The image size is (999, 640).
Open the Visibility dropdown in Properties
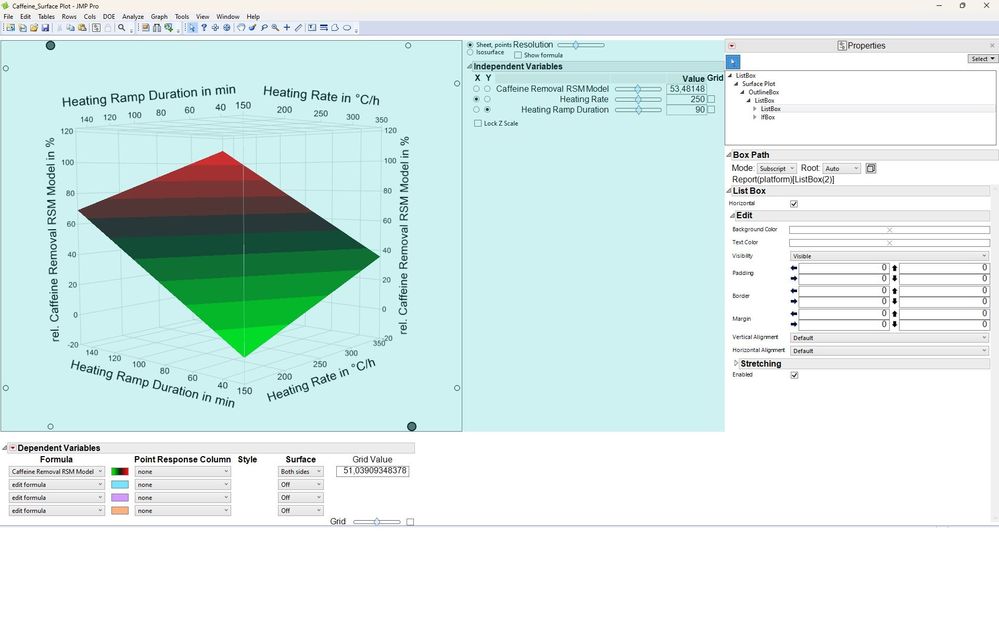coord(888,256)
